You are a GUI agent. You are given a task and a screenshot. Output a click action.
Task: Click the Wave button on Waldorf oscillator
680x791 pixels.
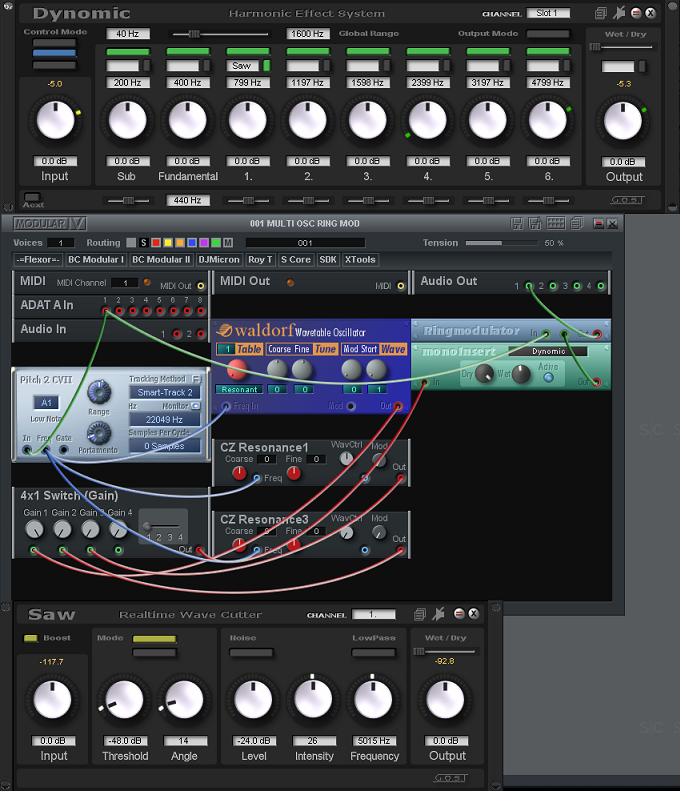393,349
